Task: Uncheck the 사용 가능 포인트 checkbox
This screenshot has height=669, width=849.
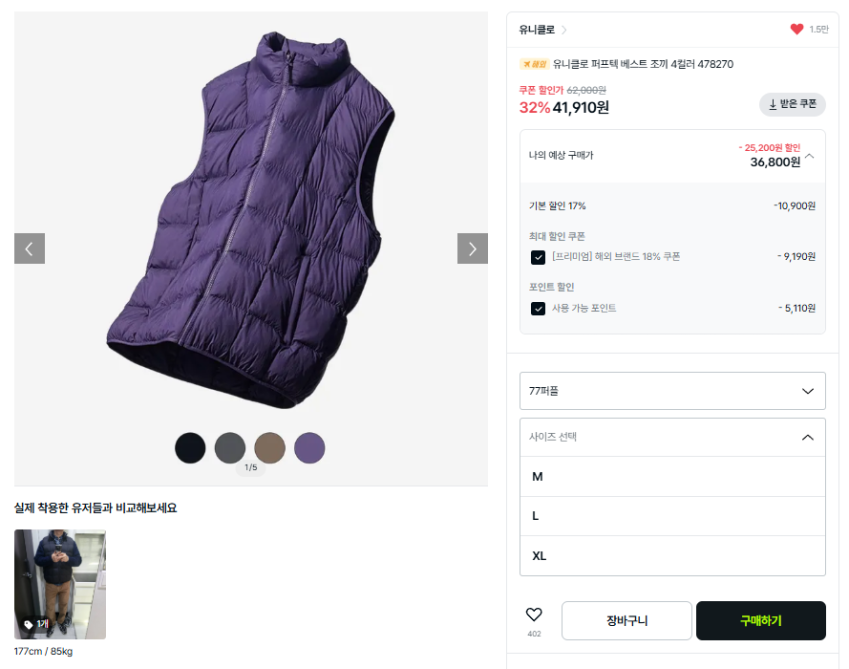Action: pyautogui.click(x=538, y=308)
